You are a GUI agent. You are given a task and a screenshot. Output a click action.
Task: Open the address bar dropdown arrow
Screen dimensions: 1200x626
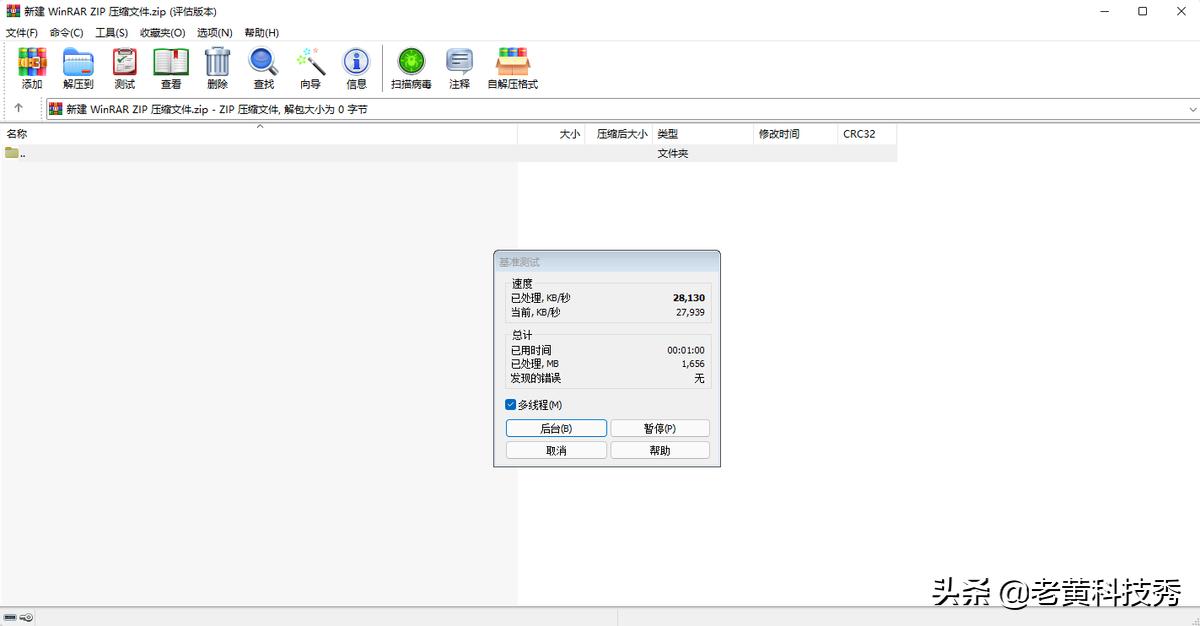1192,109
